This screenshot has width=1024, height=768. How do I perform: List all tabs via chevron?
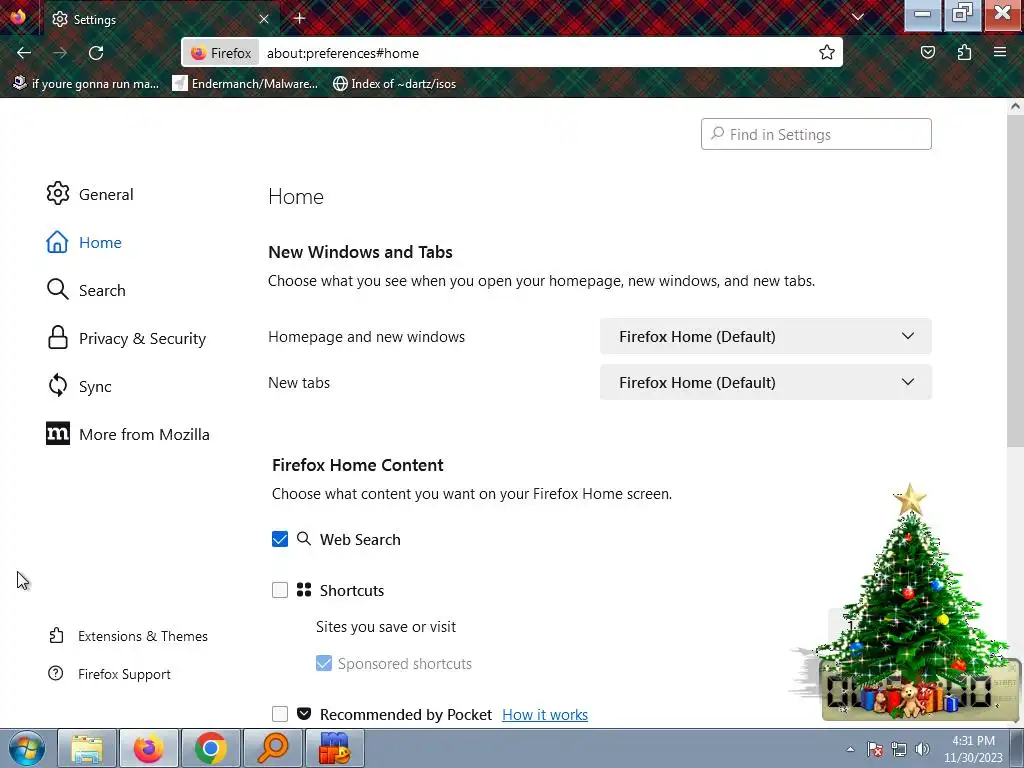click(x=857, y=18)
